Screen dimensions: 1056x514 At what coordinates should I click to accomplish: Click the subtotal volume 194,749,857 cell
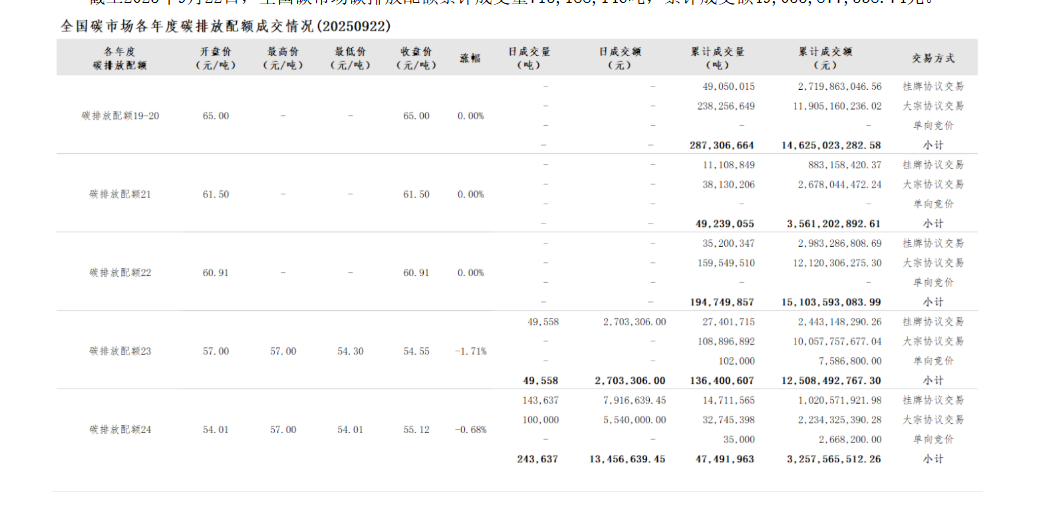pos(721,302)
